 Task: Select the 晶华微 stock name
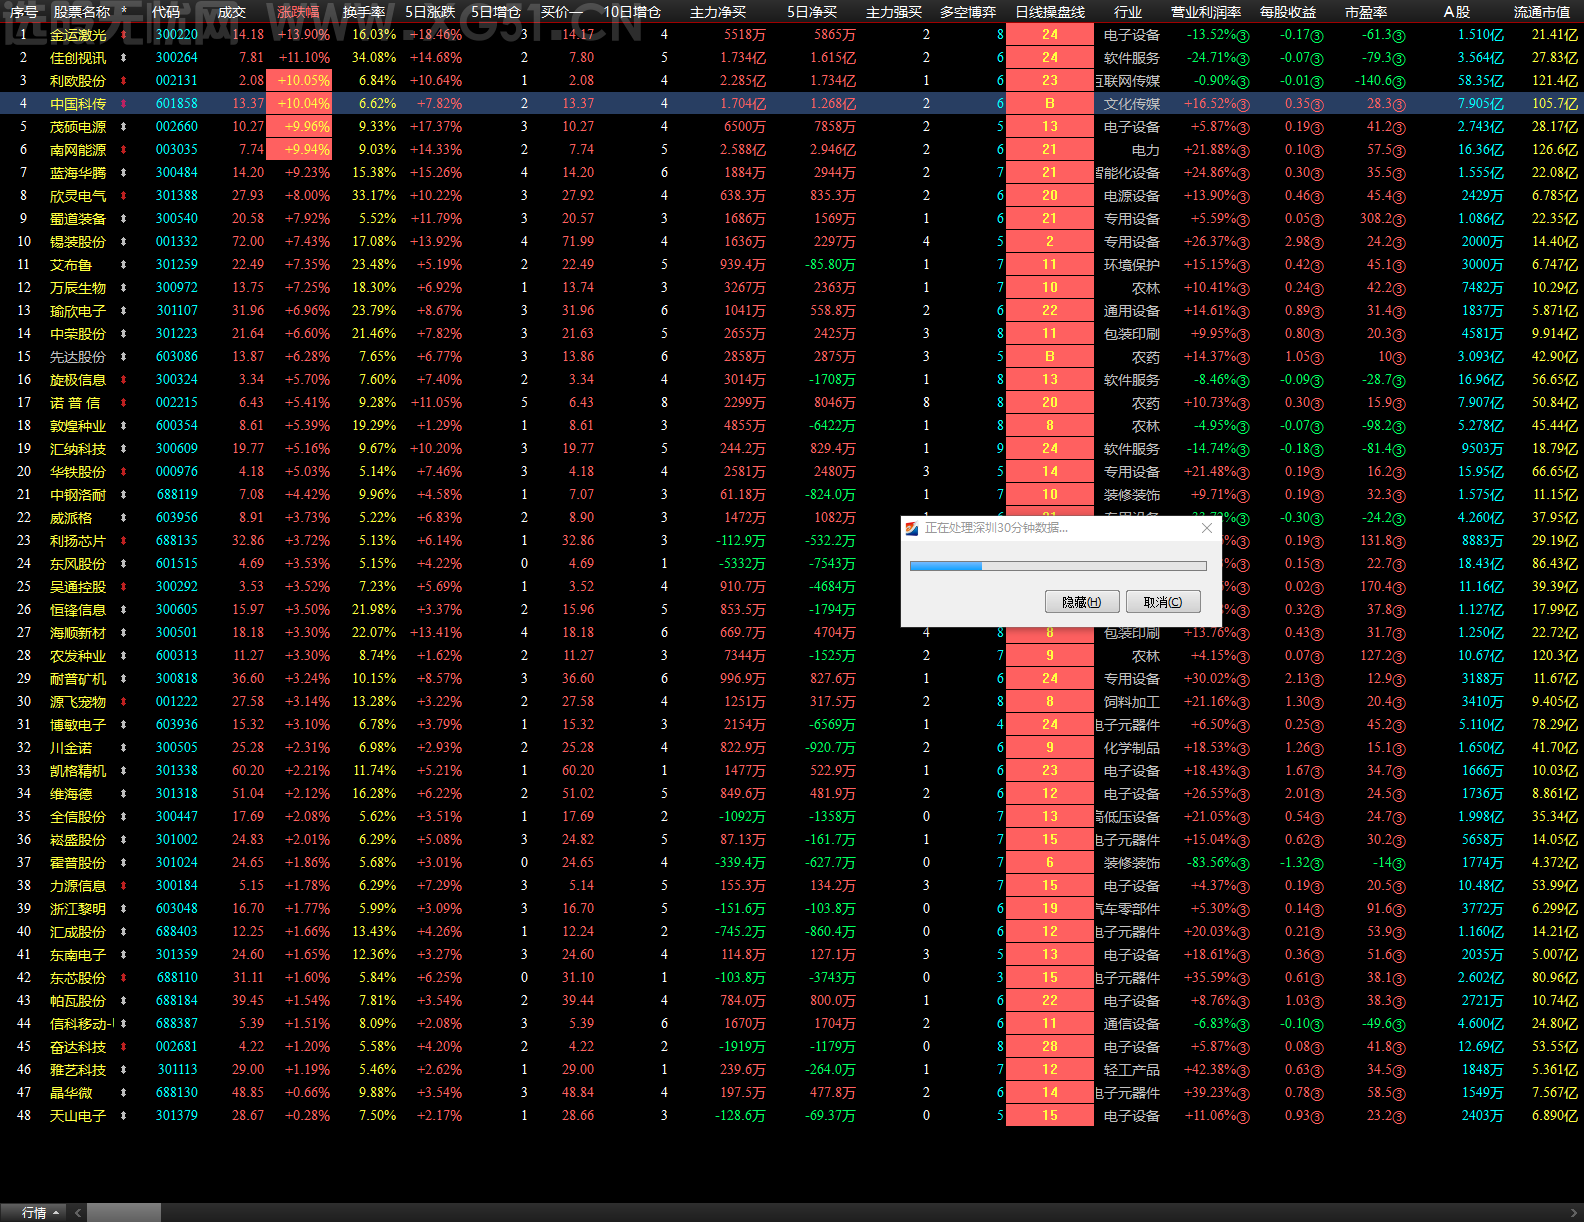click(x=71, y=1093)
